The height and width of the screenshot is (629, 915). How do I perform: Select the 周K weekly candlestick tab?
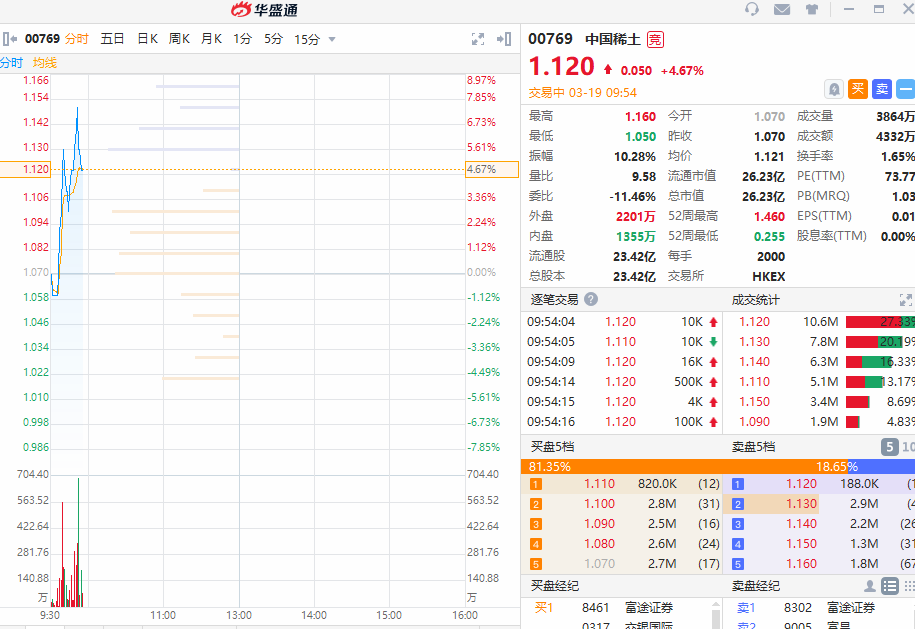pyautogui.click(x=179, y=39)
